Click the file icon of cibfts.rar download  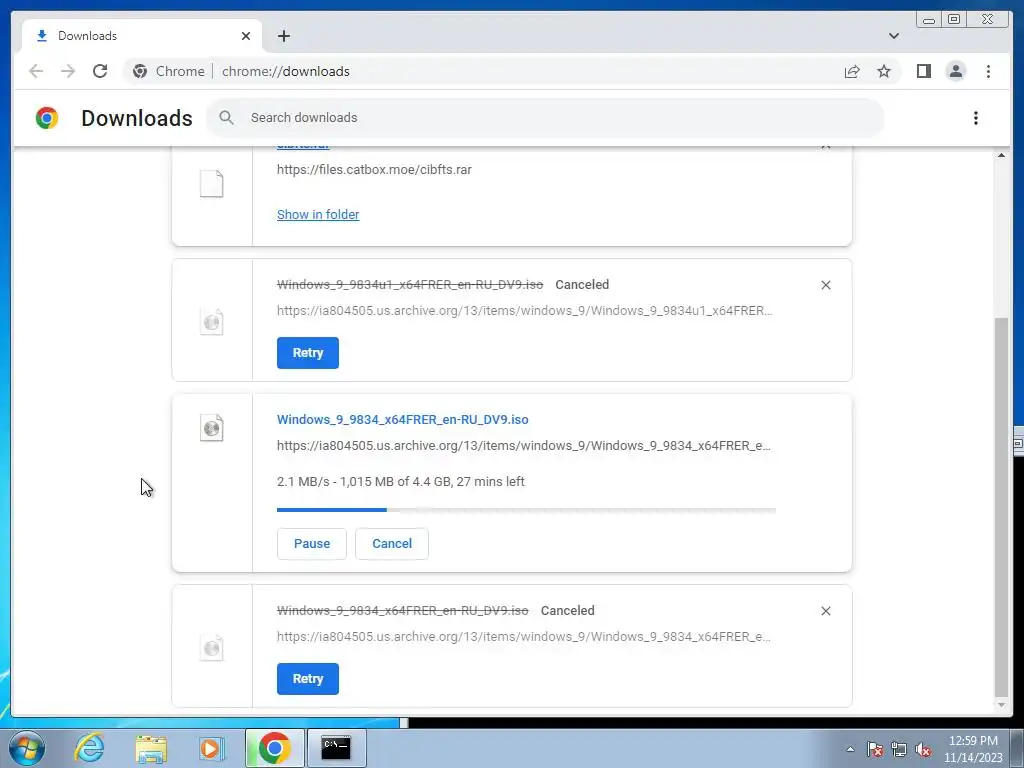[212, 184]
